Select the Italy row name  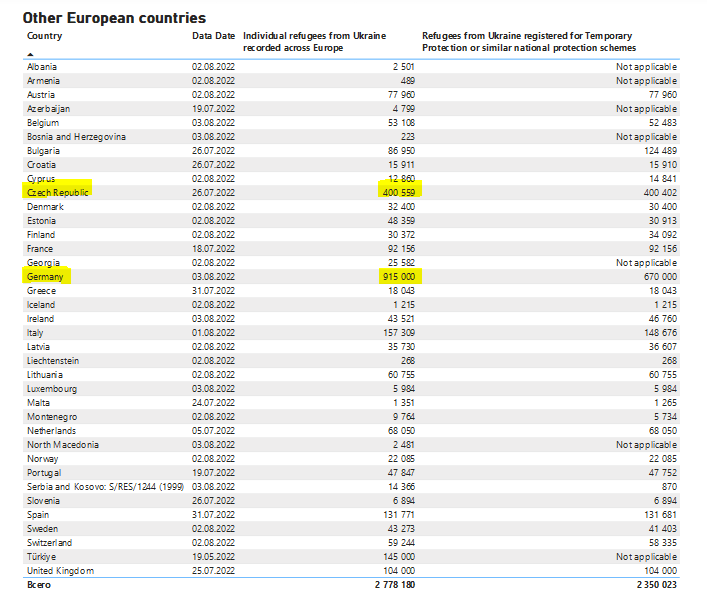(35, 332)
